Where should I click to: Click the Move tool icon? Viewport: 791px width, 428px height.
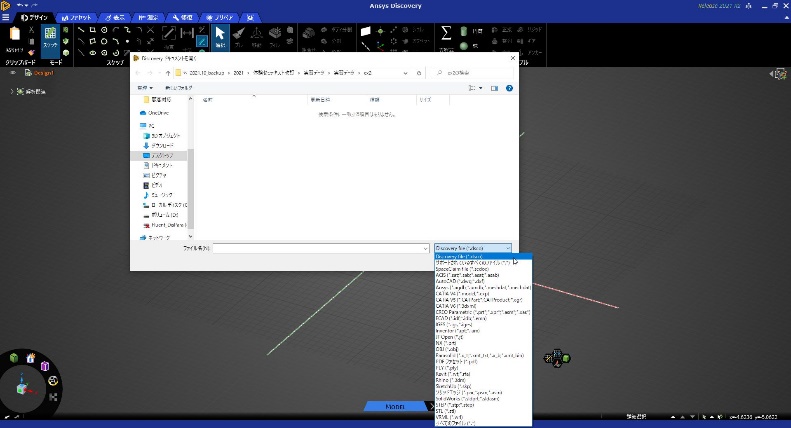pos(257,35)
